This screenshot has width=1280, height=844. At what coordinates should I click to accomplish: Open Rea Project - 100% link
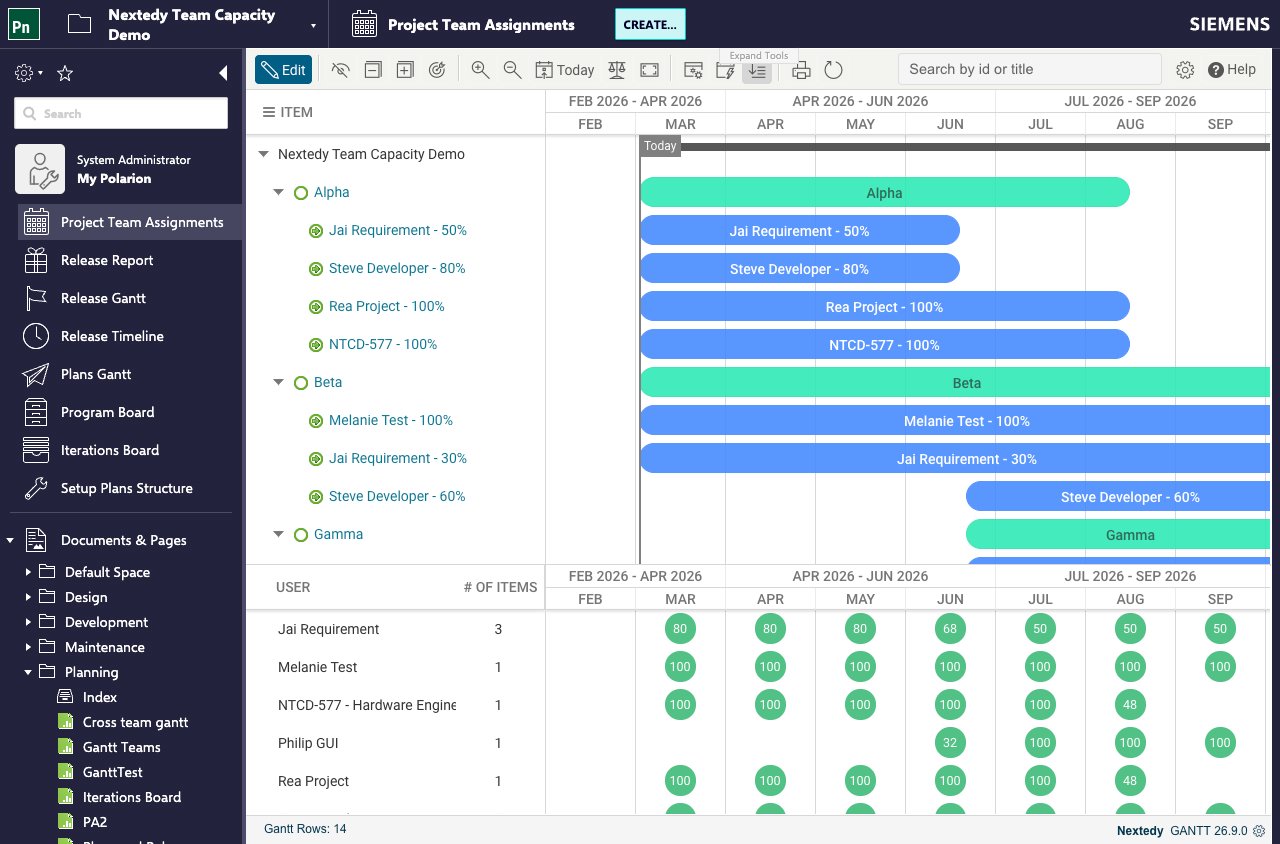click(x=387, y=306)
